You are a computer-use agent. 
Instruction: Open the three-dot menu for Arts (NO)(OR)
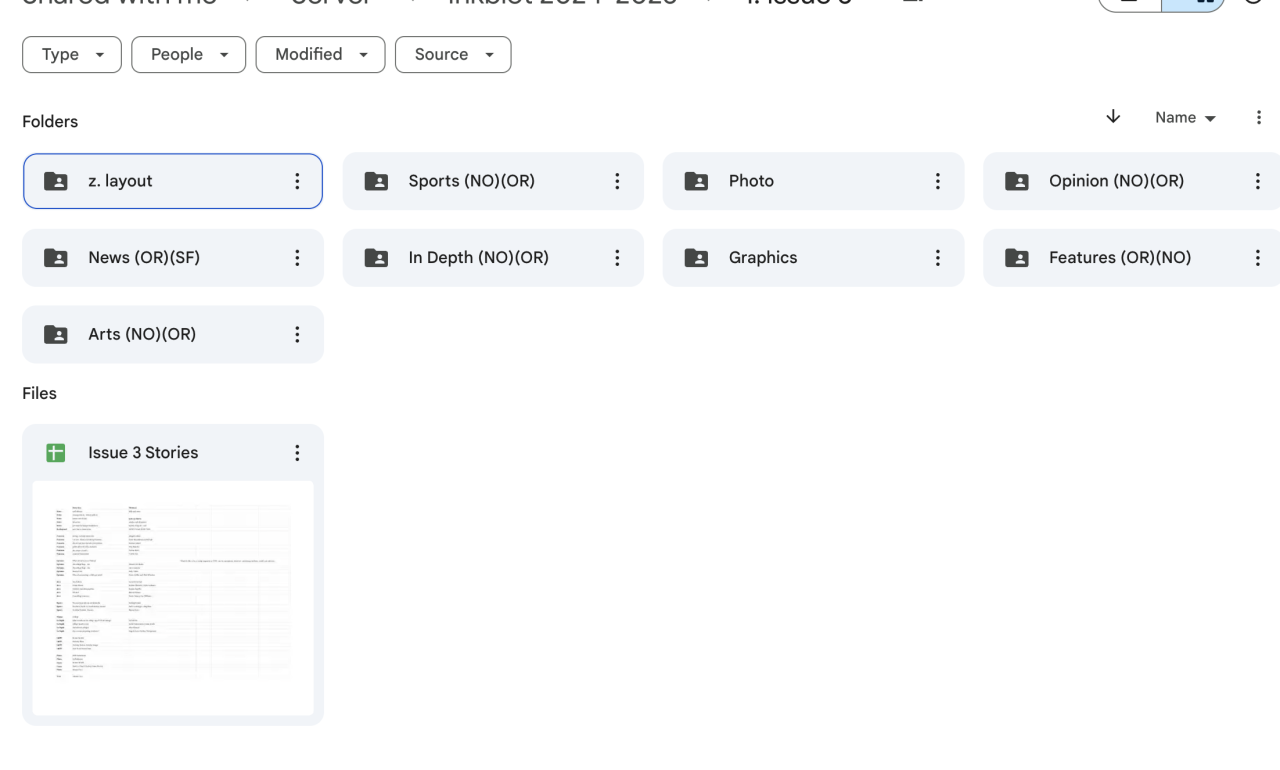pos(297,334)
